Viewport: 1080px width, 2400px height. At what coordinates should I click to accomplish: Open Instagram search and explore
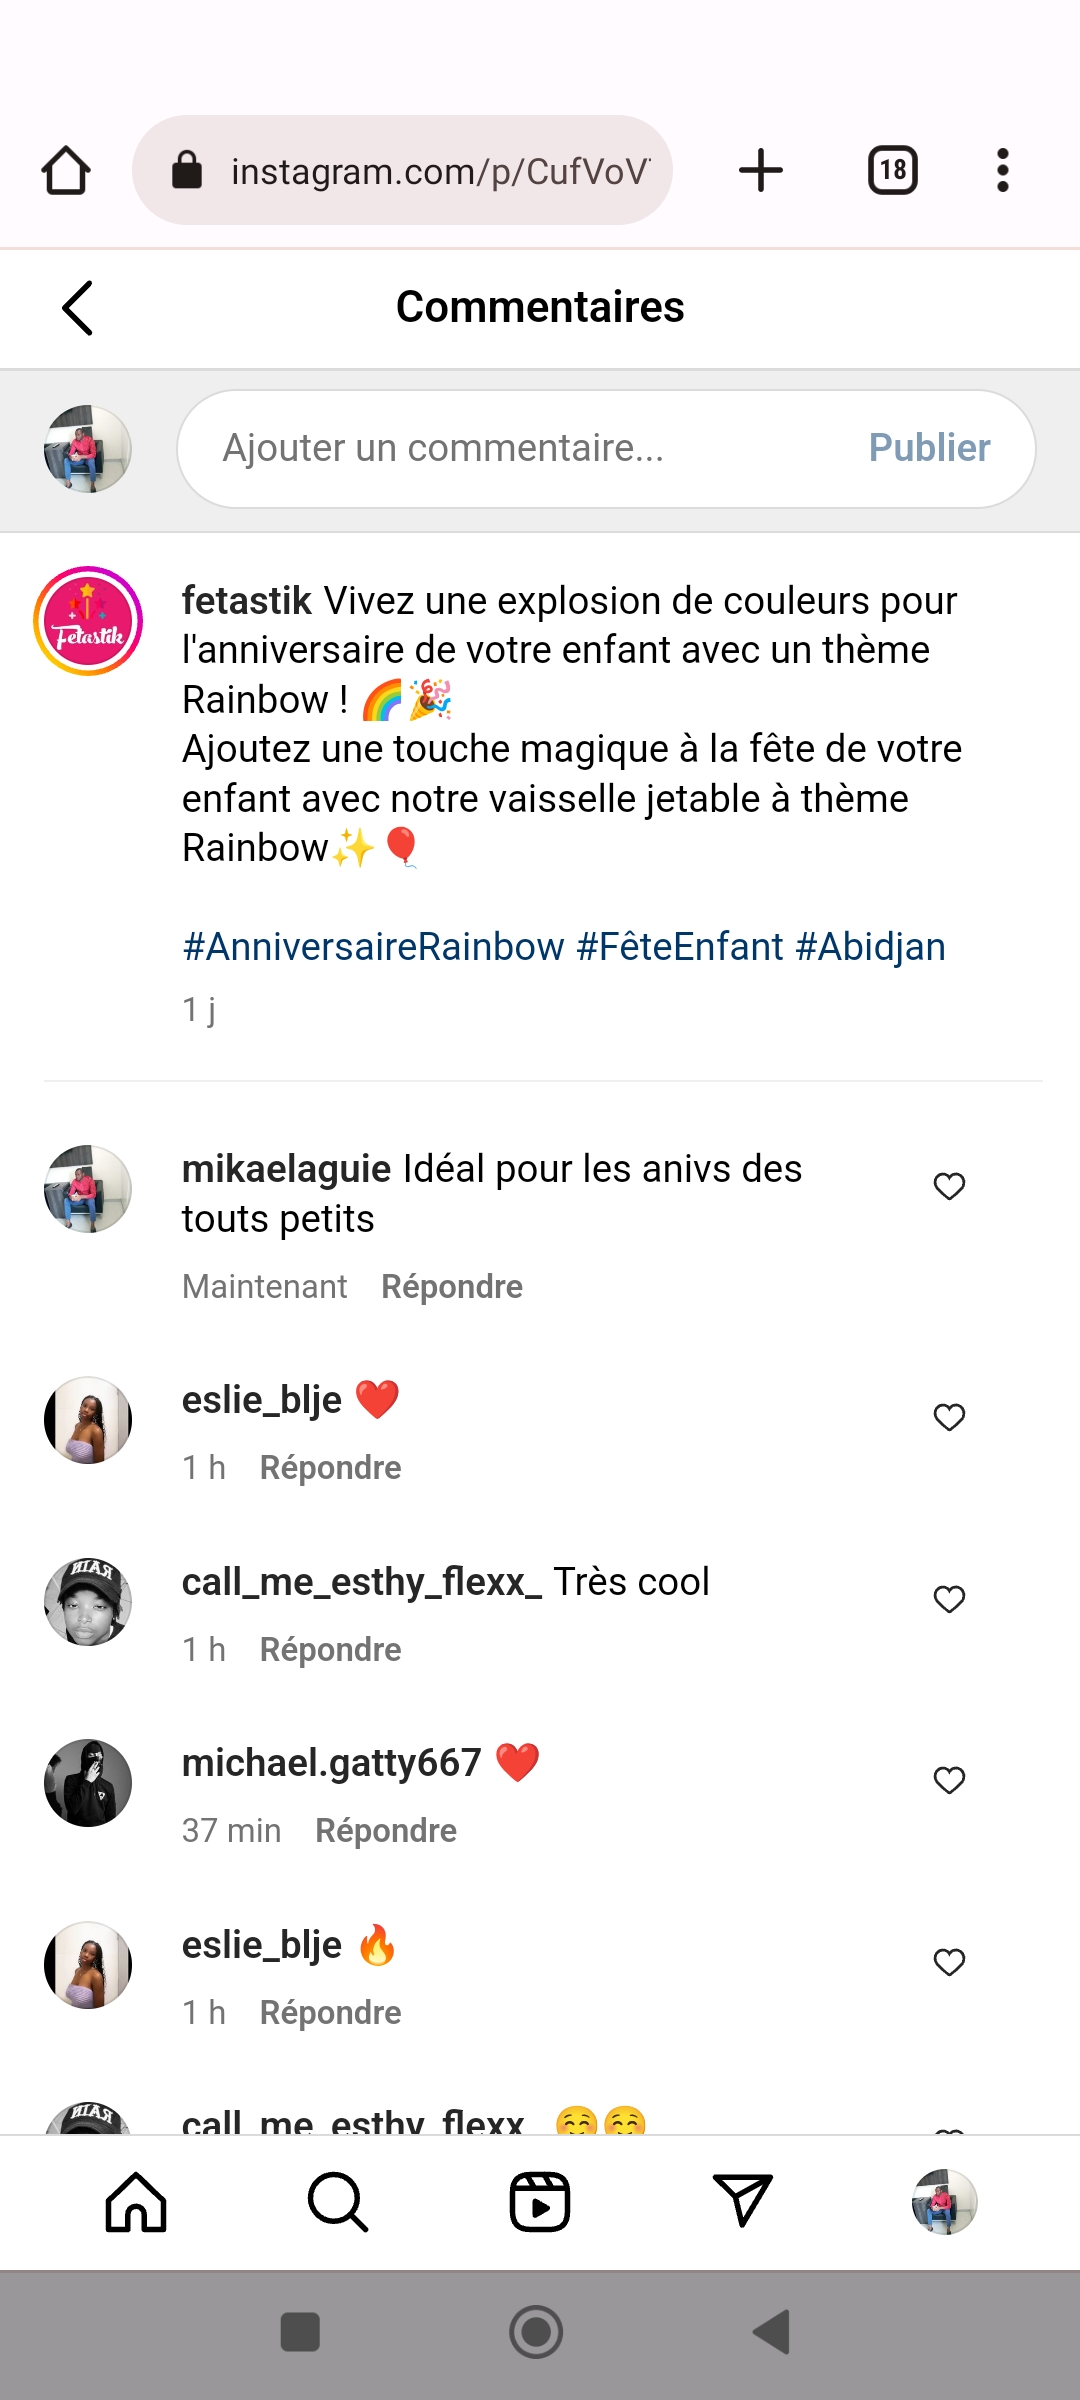[x=338, y=2202]
